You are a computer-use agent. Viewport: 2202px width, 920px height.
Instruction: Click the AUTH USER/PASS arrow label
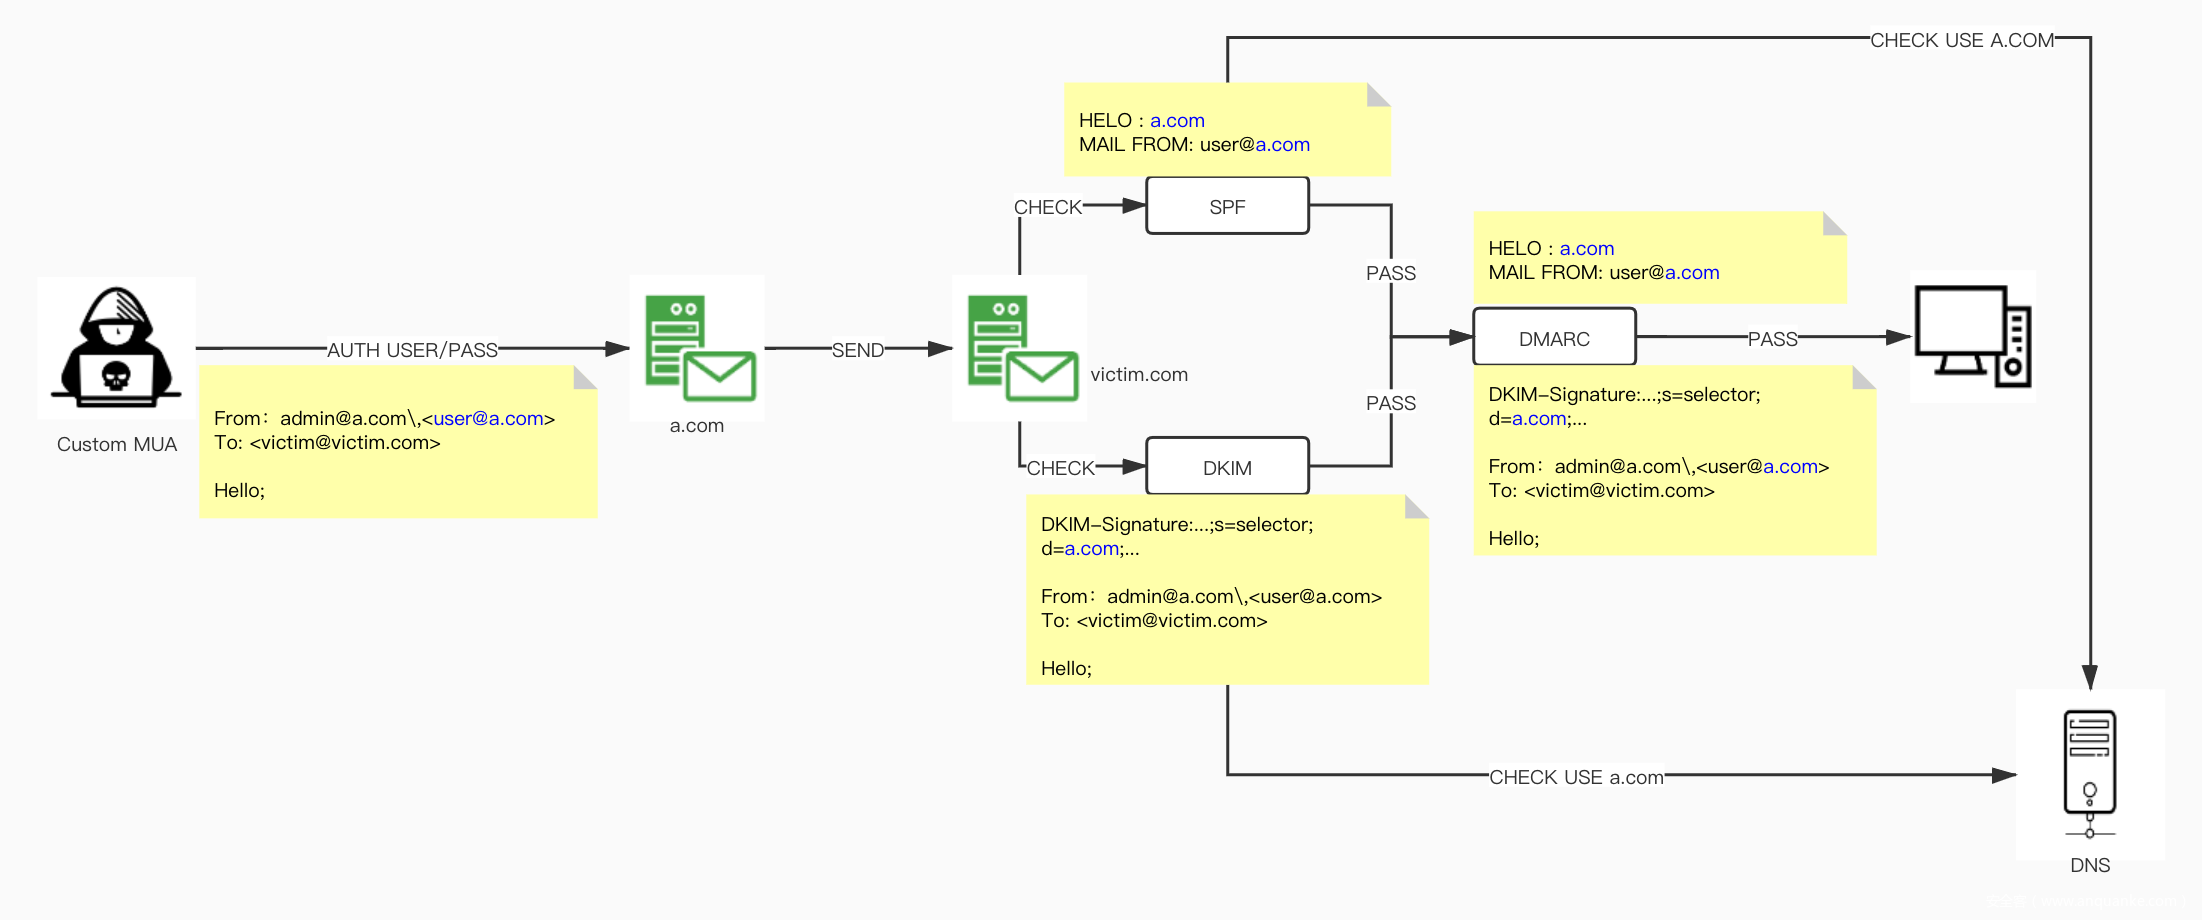412,350
